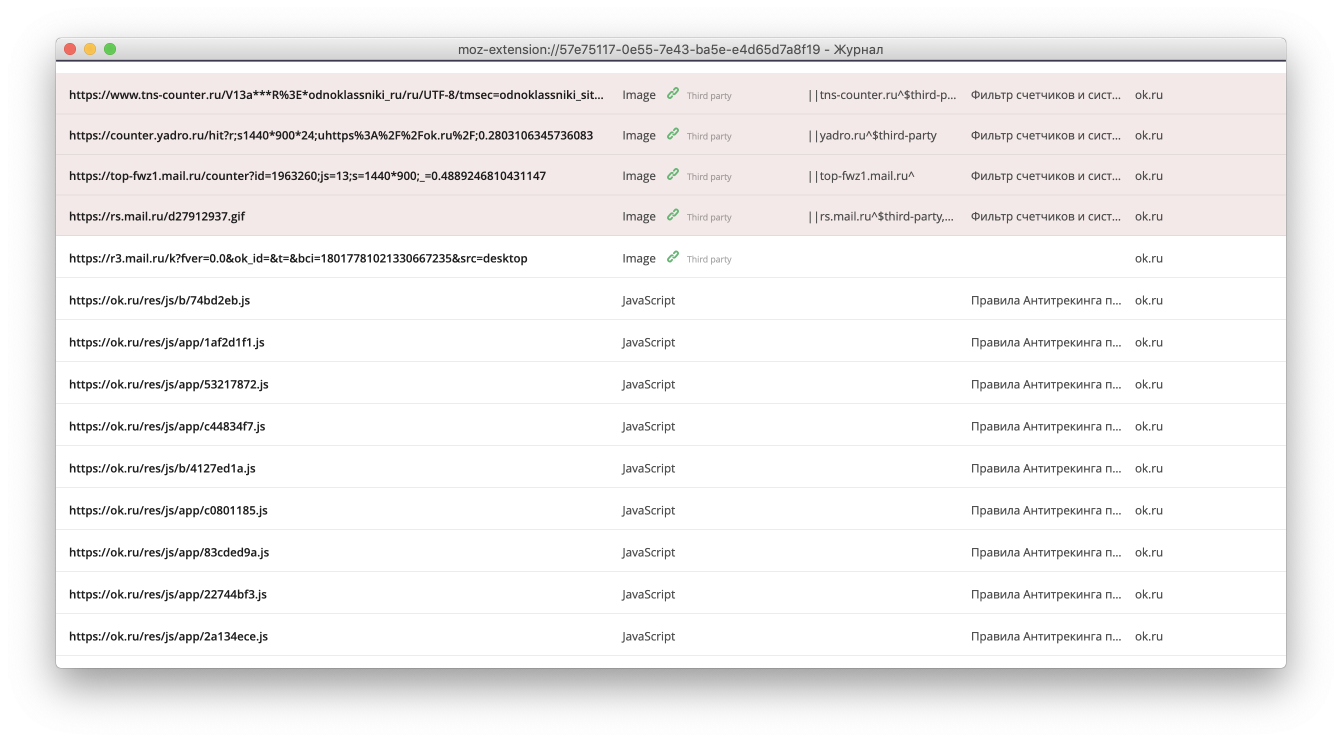The width and height of the screenshot is (1342, 742).
Task: Click Фильтр счетчиков и сист... on the first row
Action: [1044, 94]
